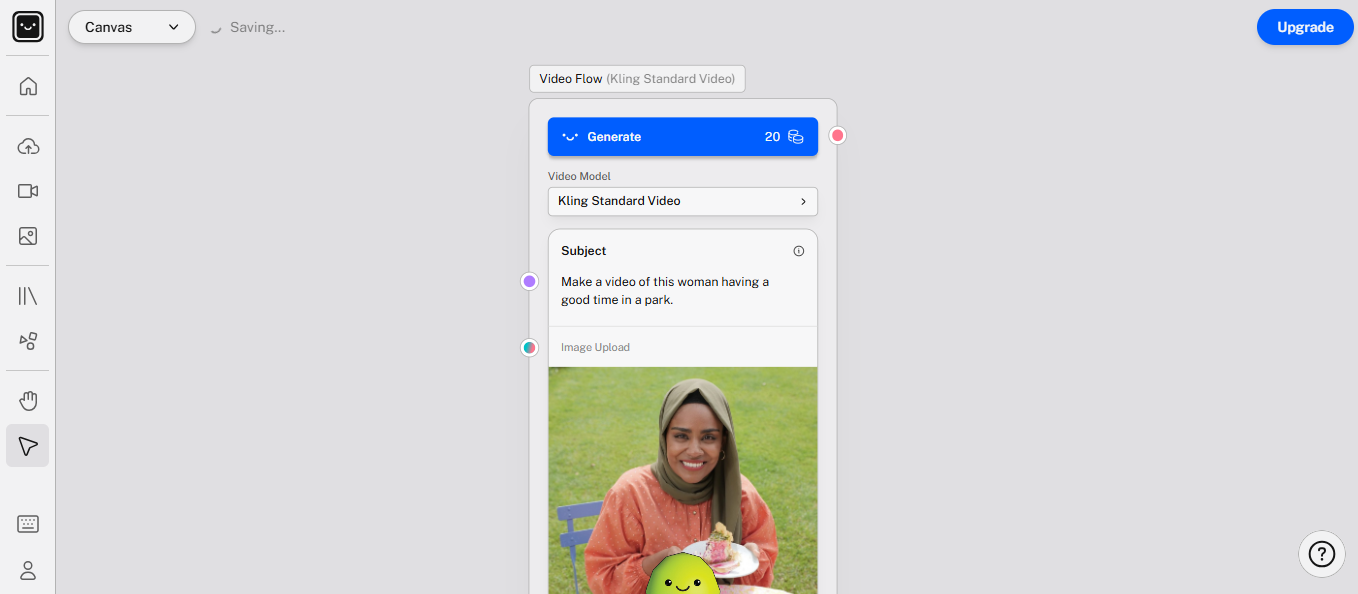Open the video camera sidebar tool
The width and height of the screenshot is (1358, 594).
pos(28,191)
